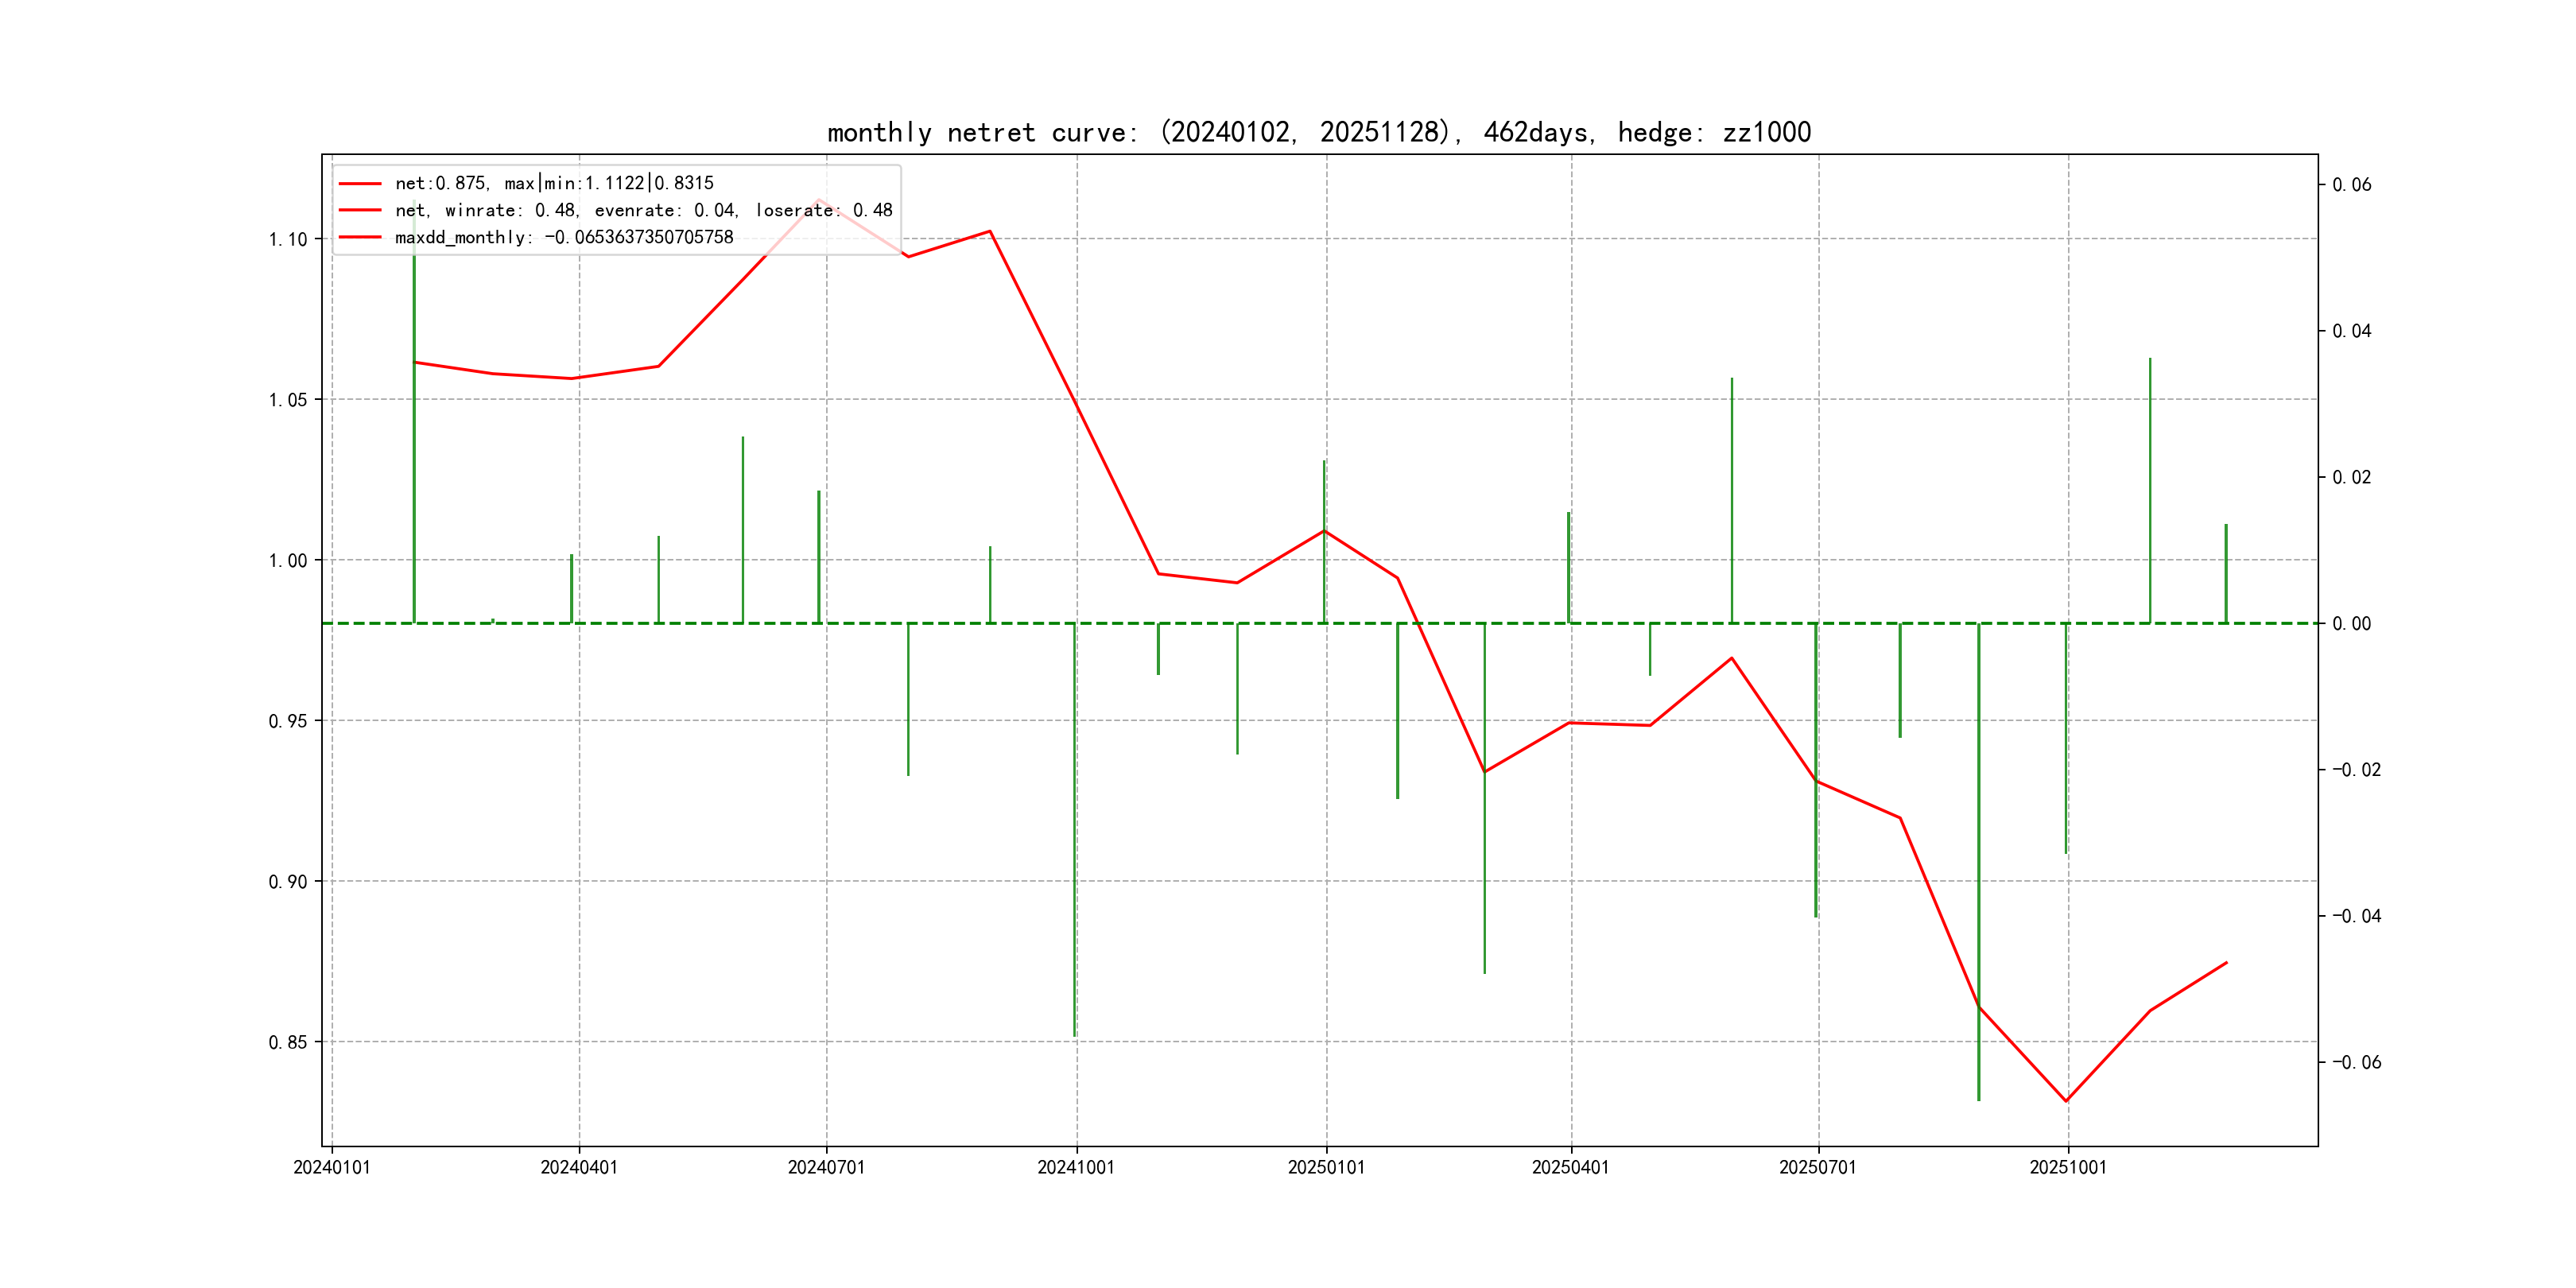Click right y-axis label 0.00
The width and height of the screenshot is (2576, 1288).
[2352, 624]
